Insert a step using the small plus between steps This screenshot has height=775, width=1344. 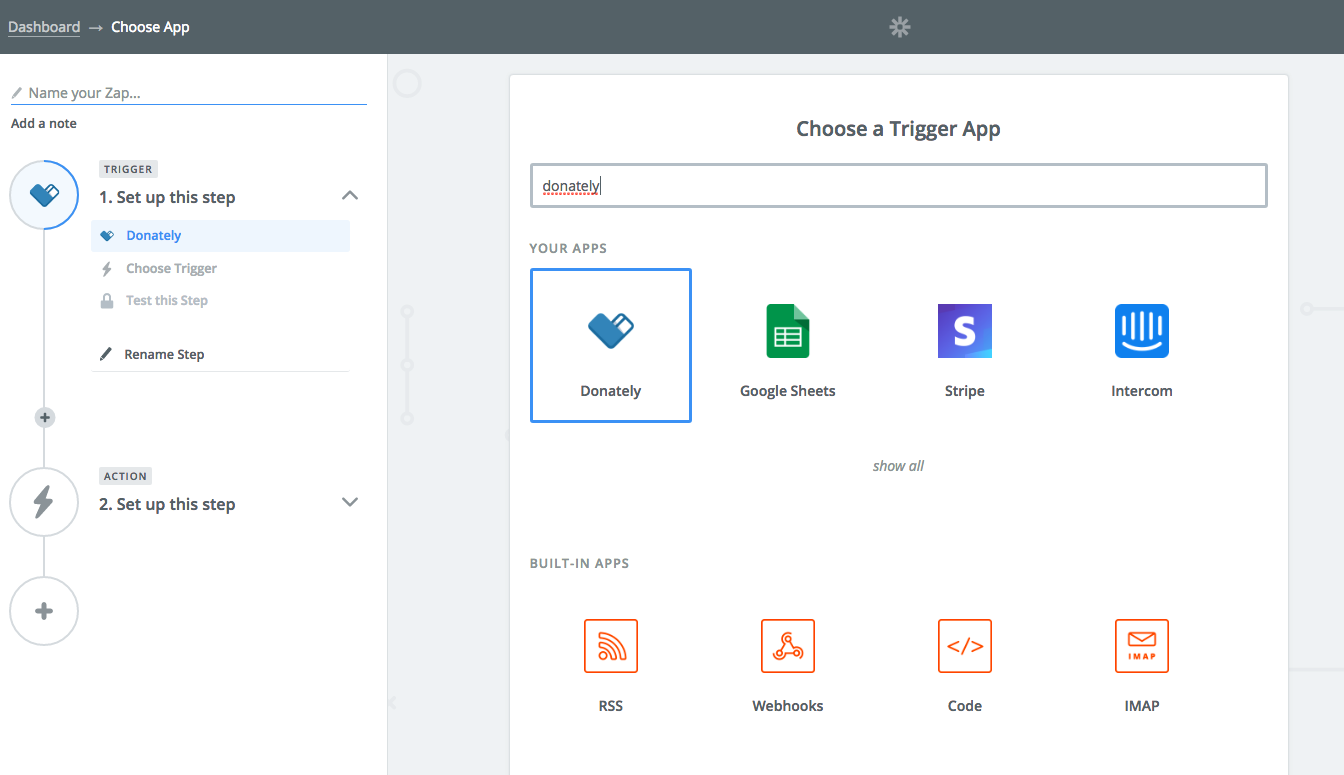[45, 417]
